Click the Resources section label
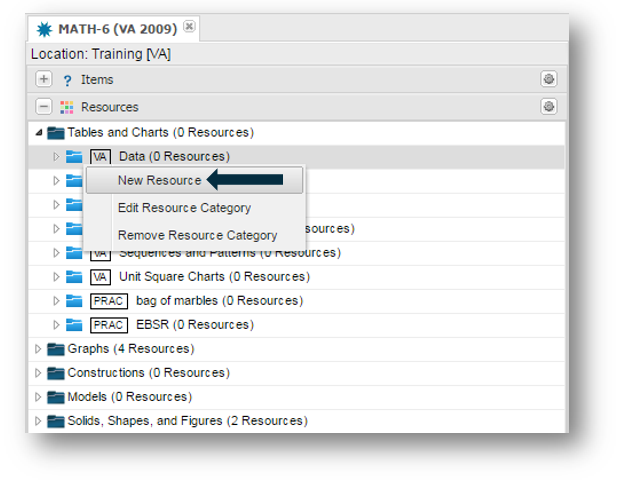 [x=110, y=107]
